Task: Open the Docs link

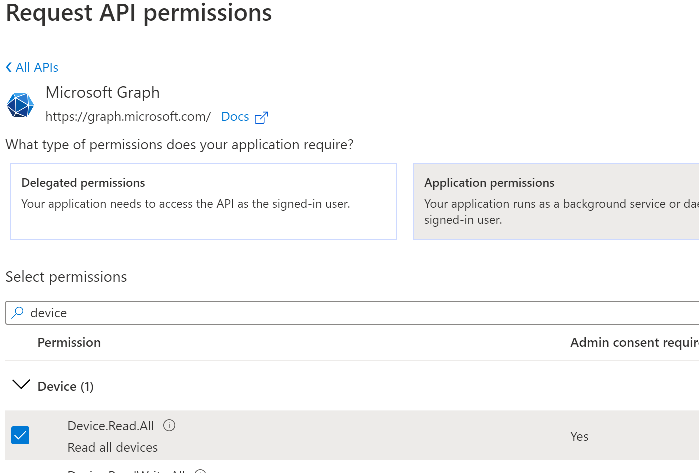Action: click(x=235, y=117)
